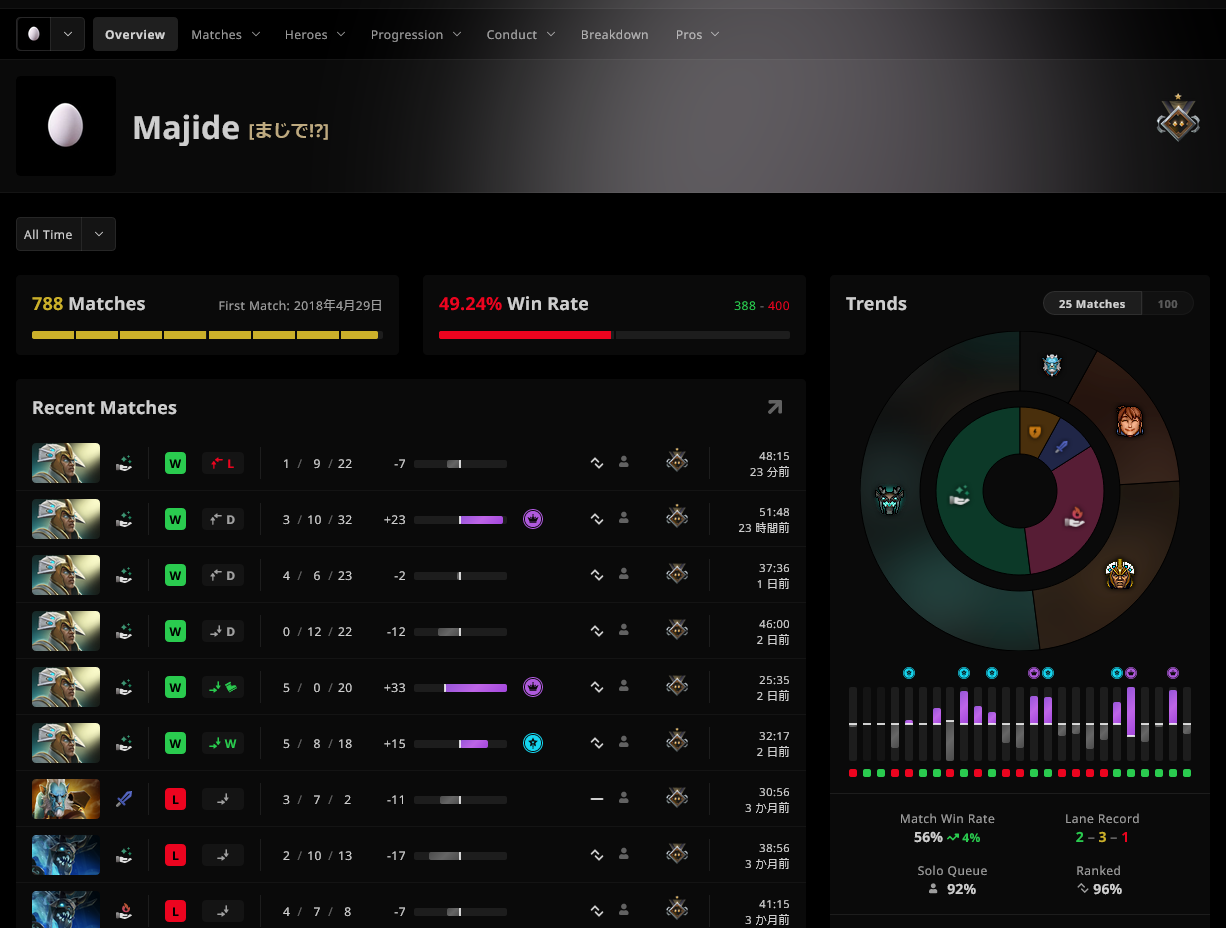Image resolution: width=1226 pixels, height=928 pixels.
Task: Click the unranked dash icon in the 30:56 match
Action: tap(597, 799)
